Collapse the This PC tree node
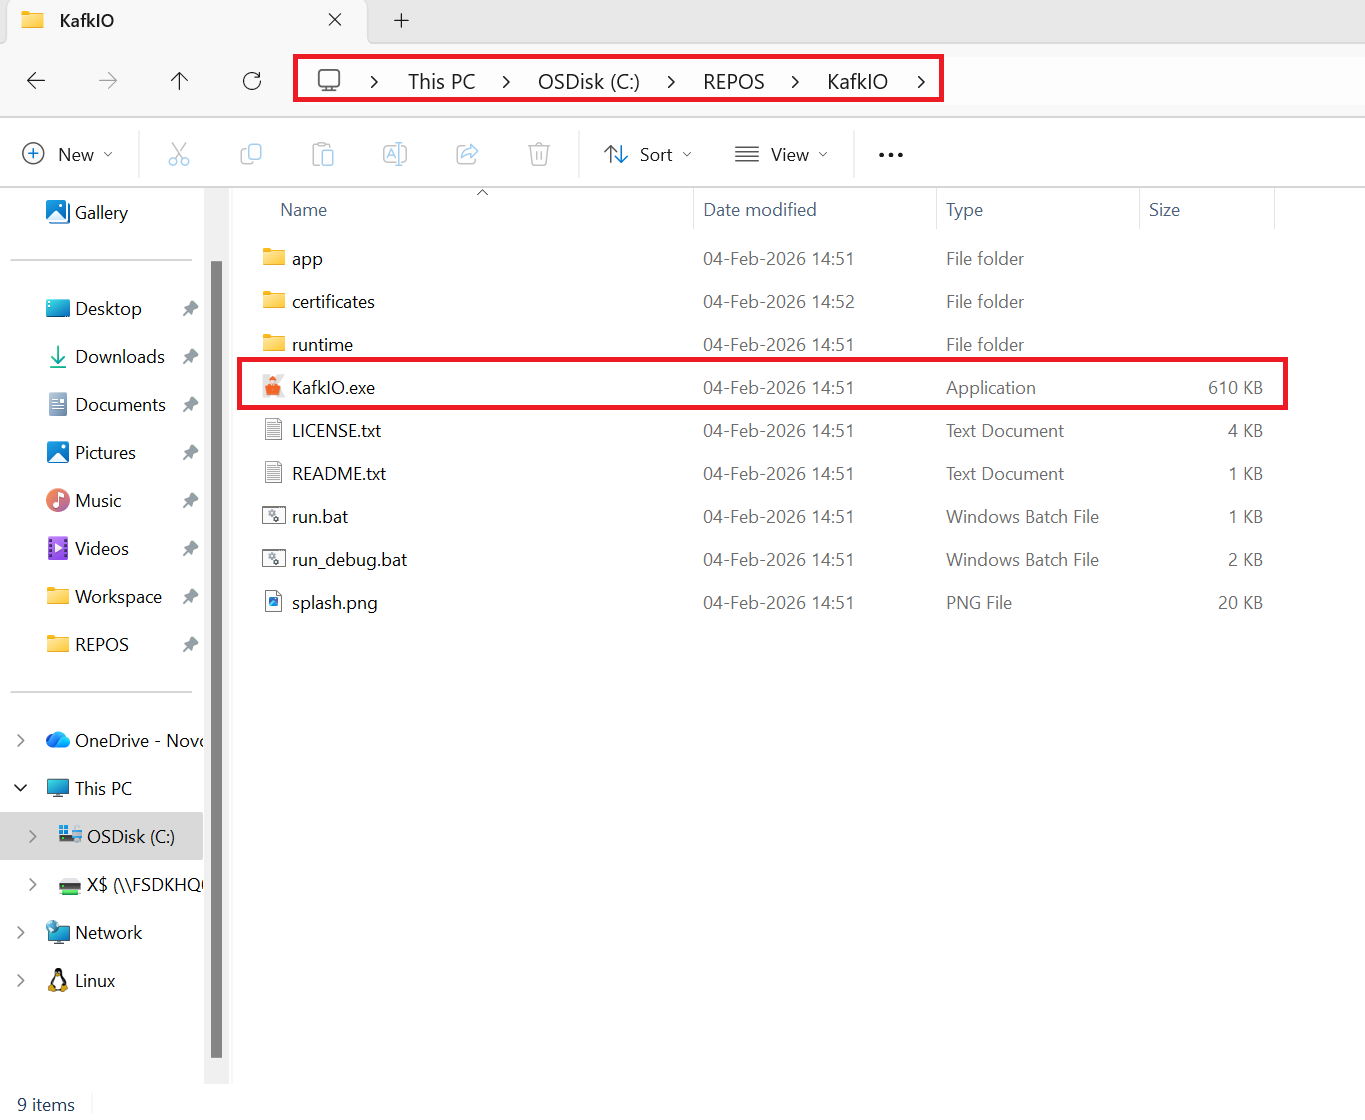Image resolution: width=1365 pixels, height=1120 pixels. pyautogui.click(x=21, y=788)
